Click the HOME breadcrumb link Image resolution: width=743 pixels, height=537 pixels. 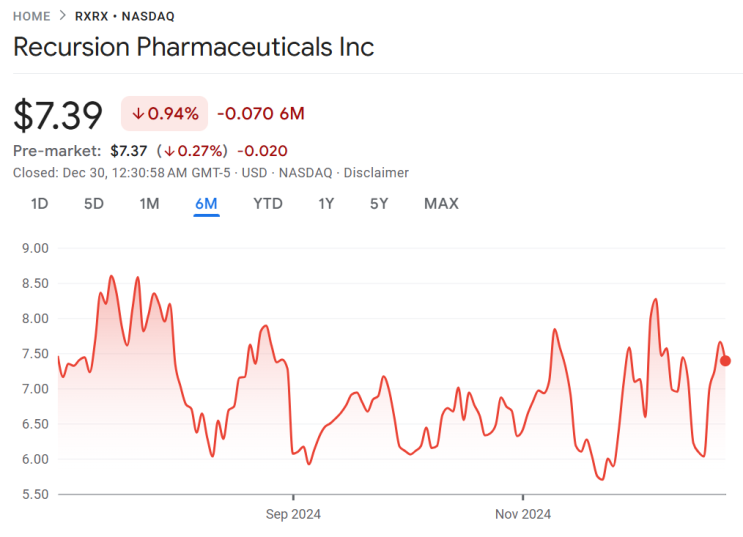coord(32,16)
